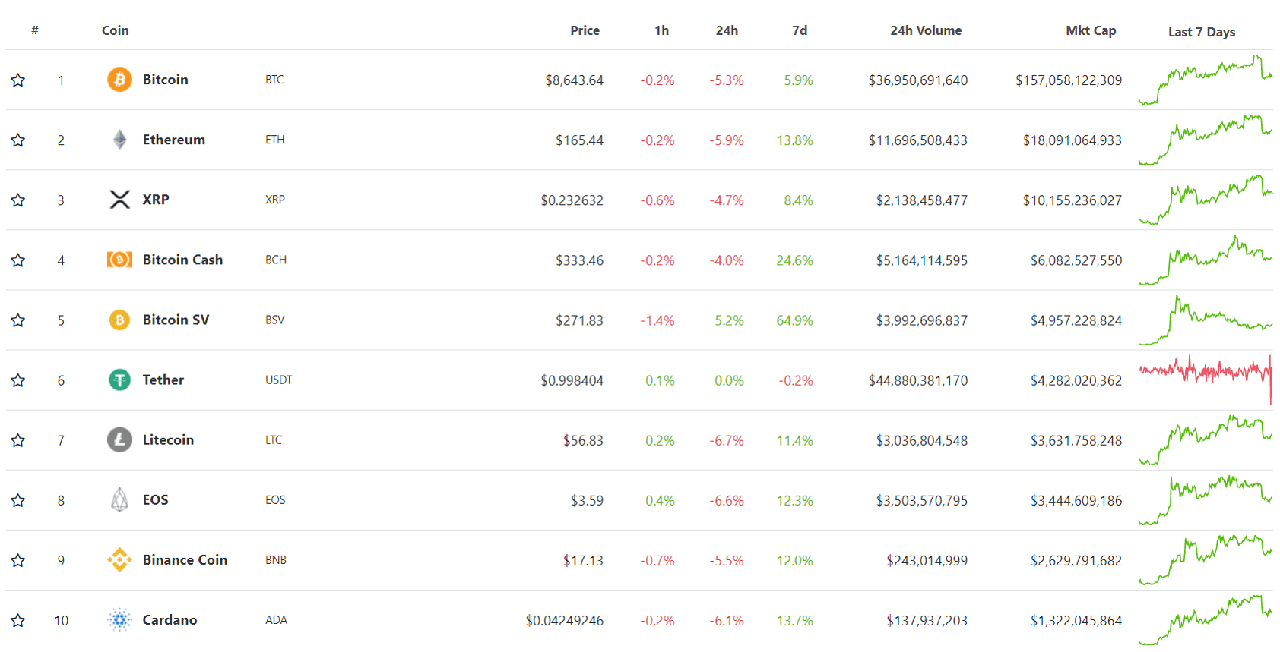Open XRP's 7-day sparkline chart
1280x652 pixels.
click(x=1205, y=200)
